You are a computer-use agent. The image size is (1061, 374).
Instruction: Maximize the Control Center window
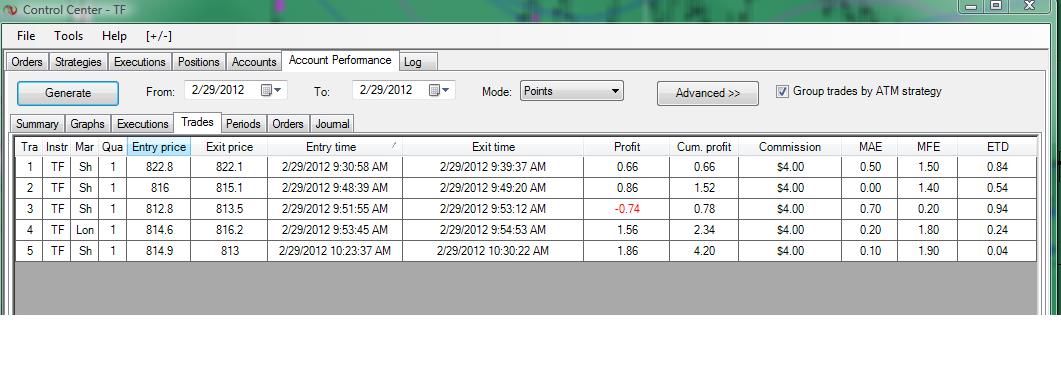pyautogui.click(x=996, y=5)
